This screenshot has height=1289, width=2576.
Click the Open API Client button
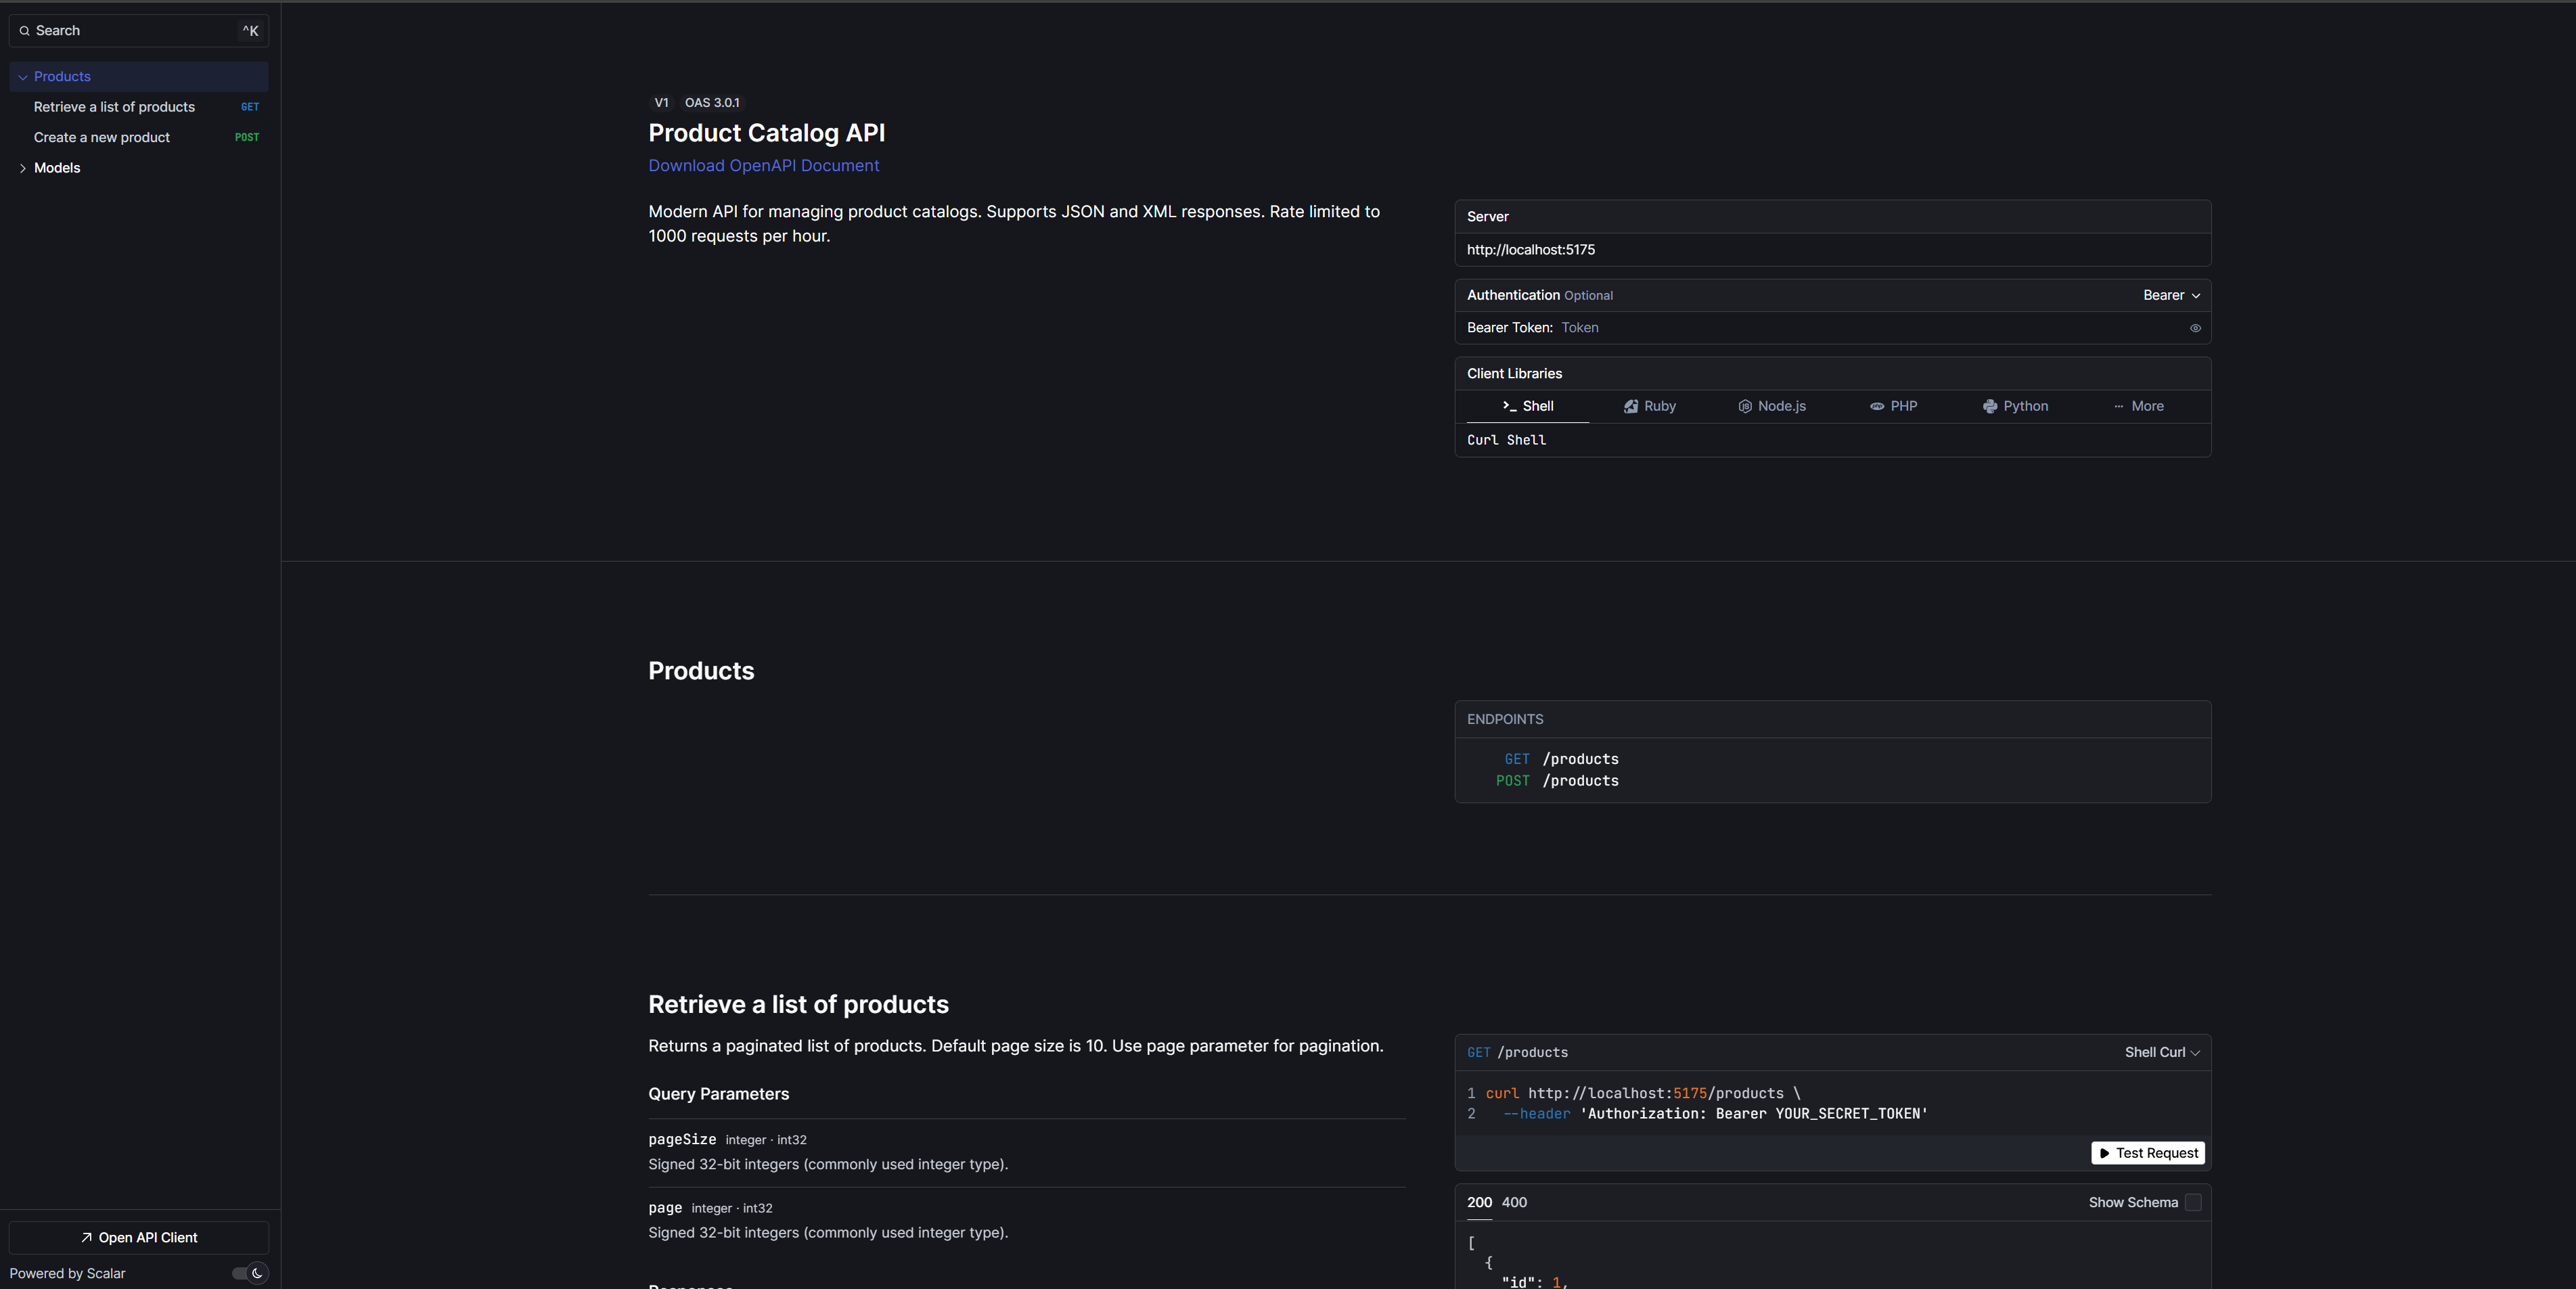coord(139,1237)
